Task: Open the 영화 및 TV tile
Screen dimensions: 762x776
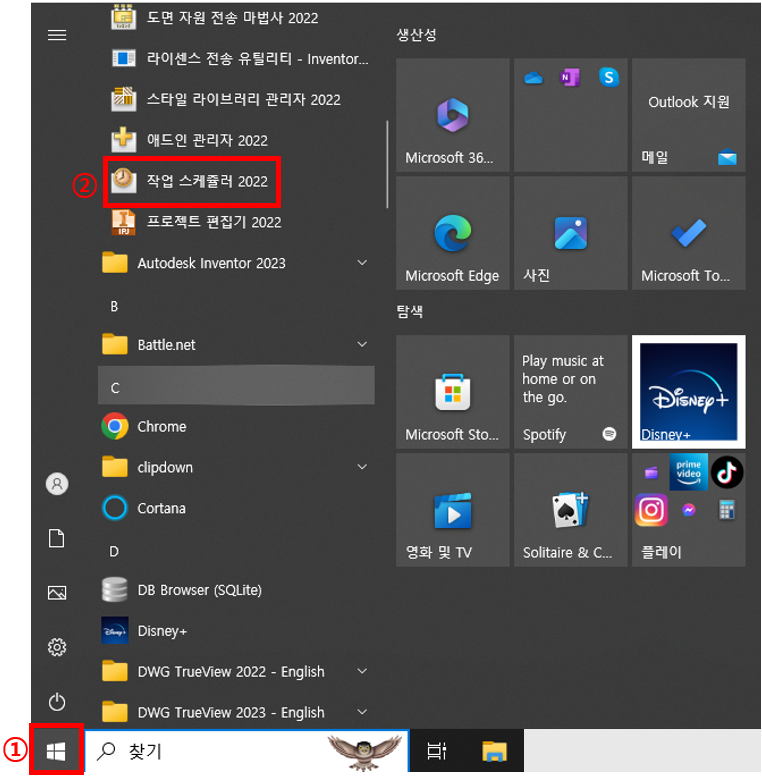Action: pos(453,510)
